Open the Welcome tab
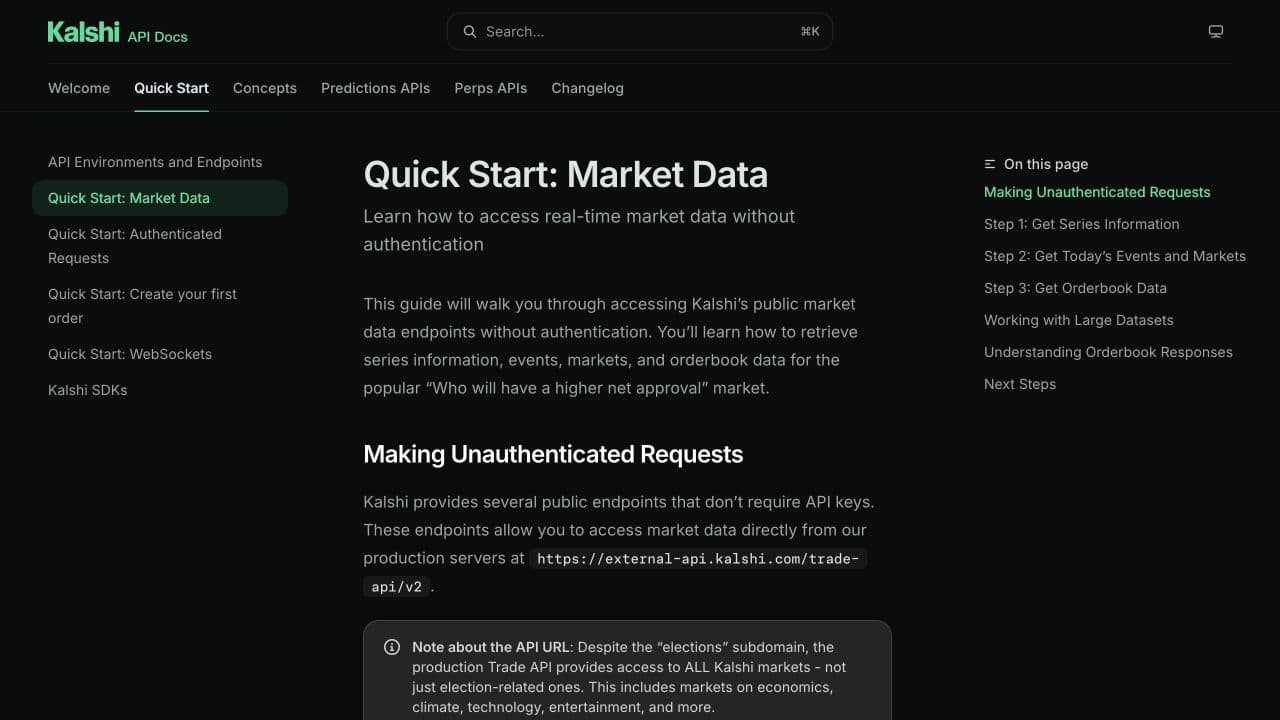Image resolution: width=1280 pixels, height=720 pixels. pyautogui.click(x=79, y=88)
